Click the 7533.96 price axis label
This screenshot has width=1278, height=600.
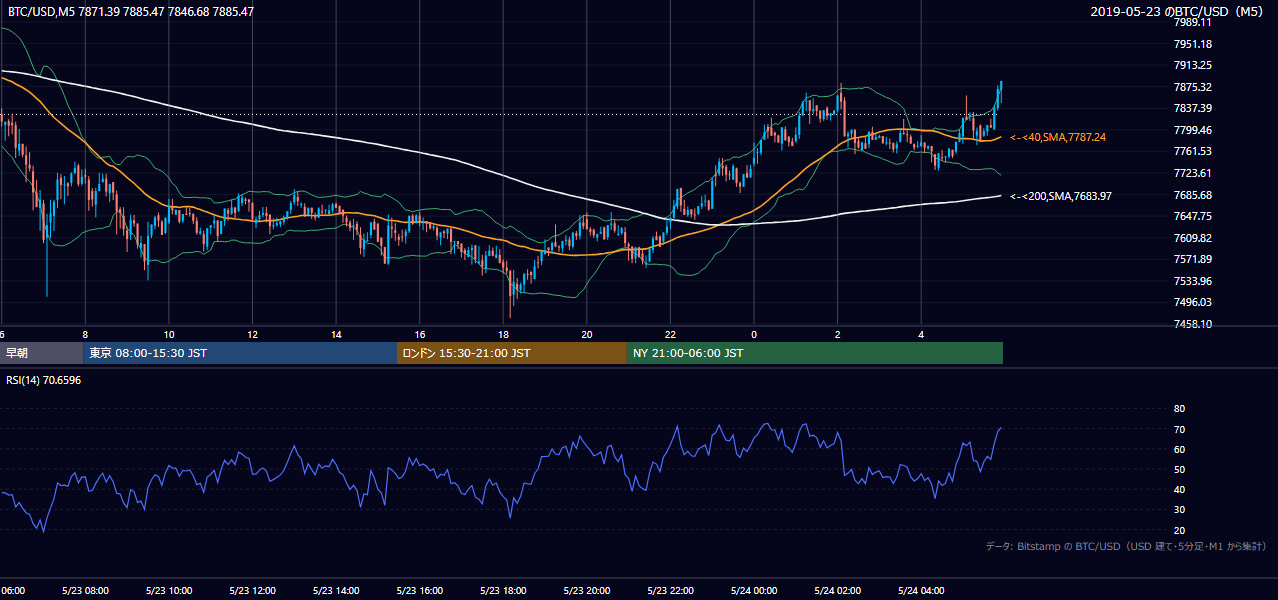click(x=1192, y=281)
